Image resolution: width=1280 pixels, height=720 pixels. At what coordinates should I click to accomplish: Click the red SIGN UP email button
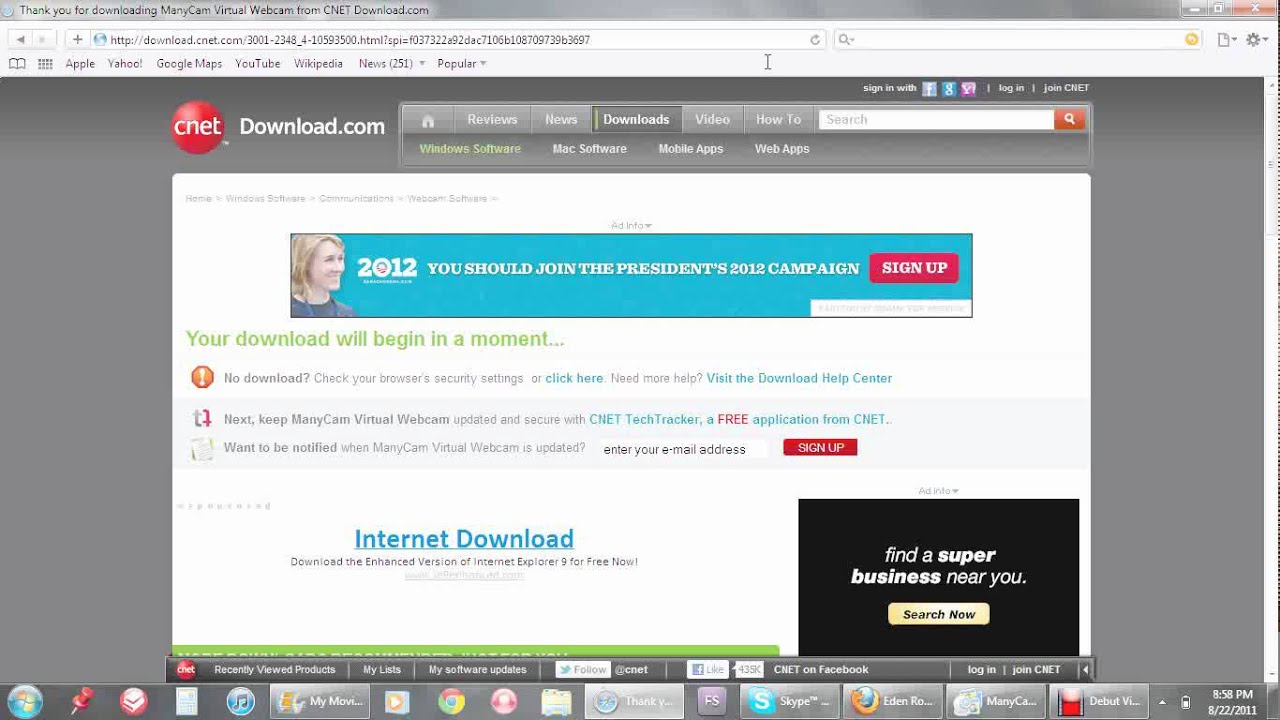tap(820, 448)
